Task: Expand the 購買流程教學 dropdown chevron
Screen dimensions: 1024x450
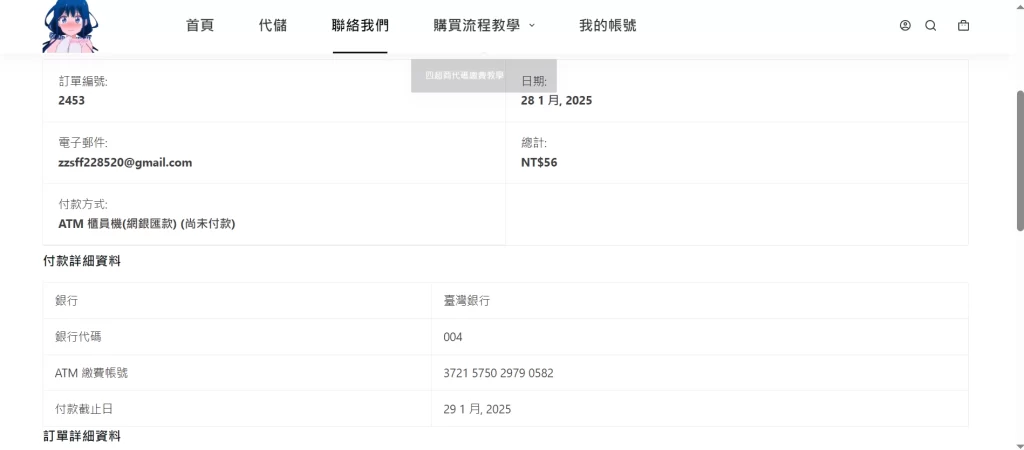Action: (532, 26)
